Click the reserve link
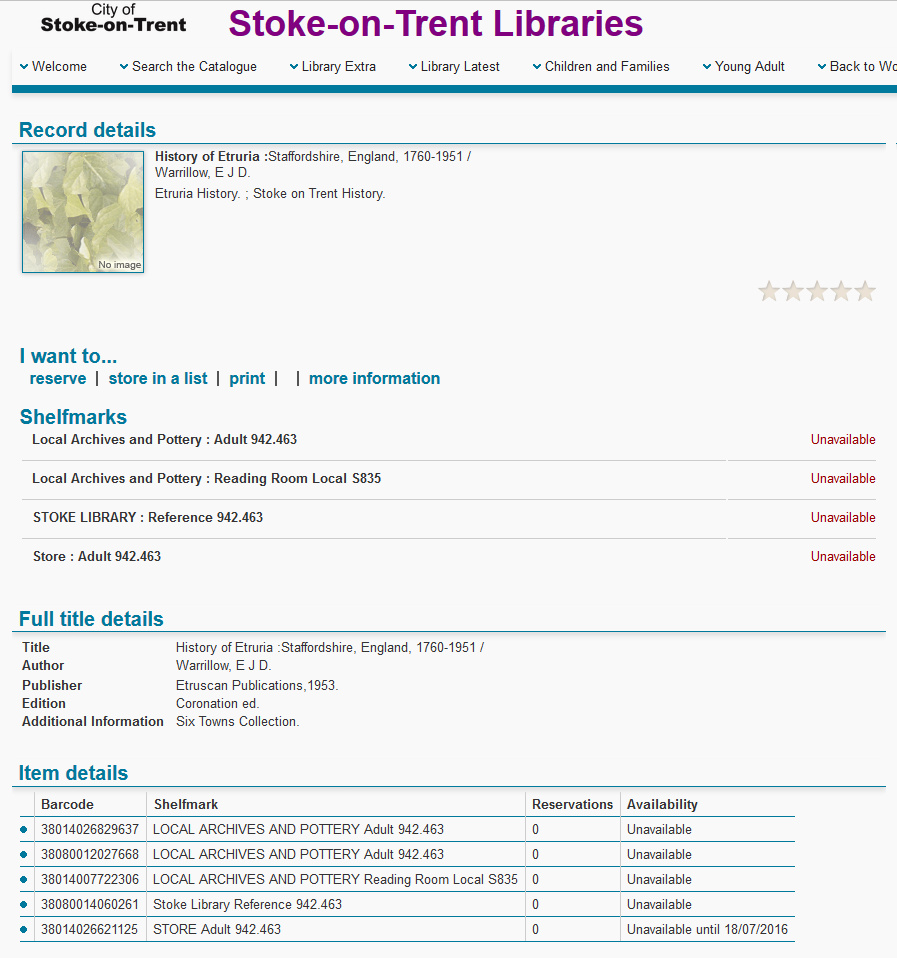 (x=58, y=378)
